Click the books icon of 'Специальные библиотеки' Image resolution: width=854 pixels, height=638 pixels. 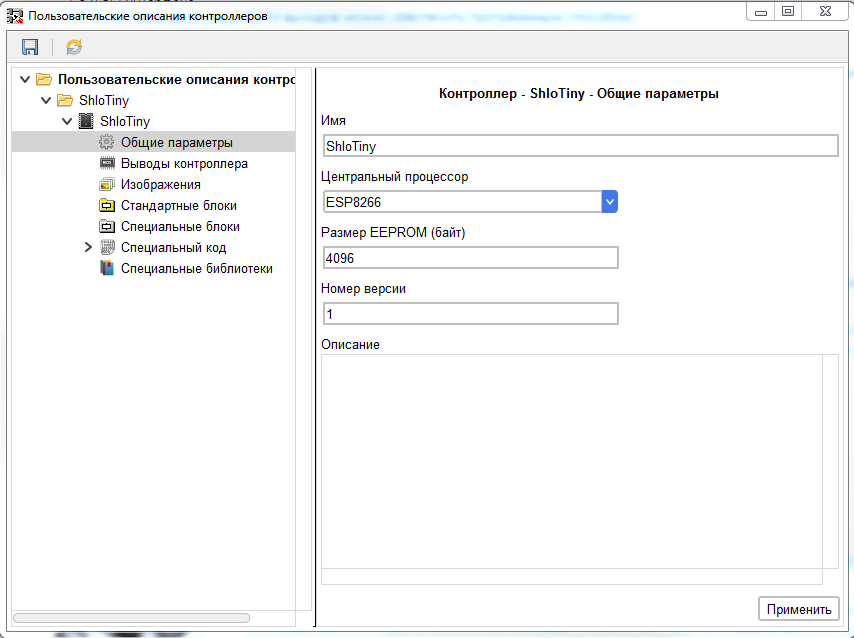pos(107,268)
